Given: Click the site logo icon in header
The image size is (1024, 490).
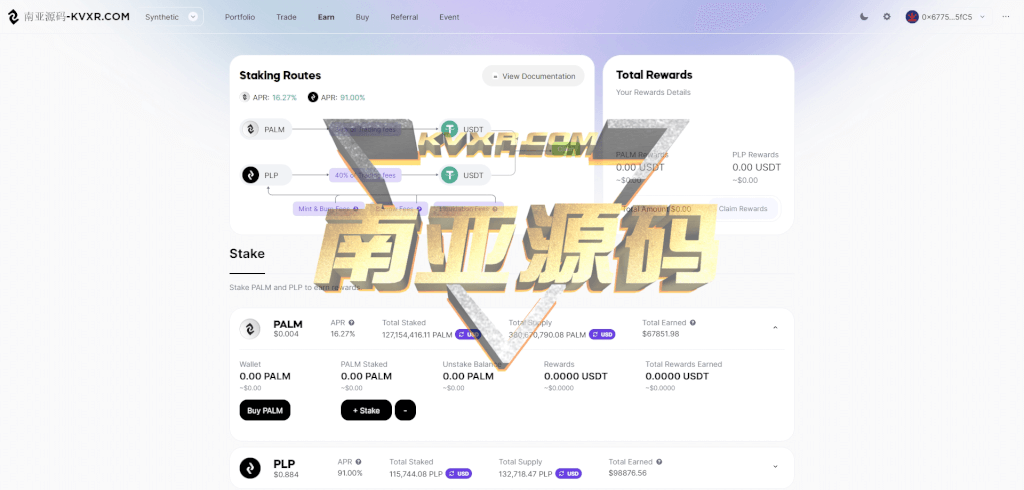Looking at the screenshot, I should [13, 17].
